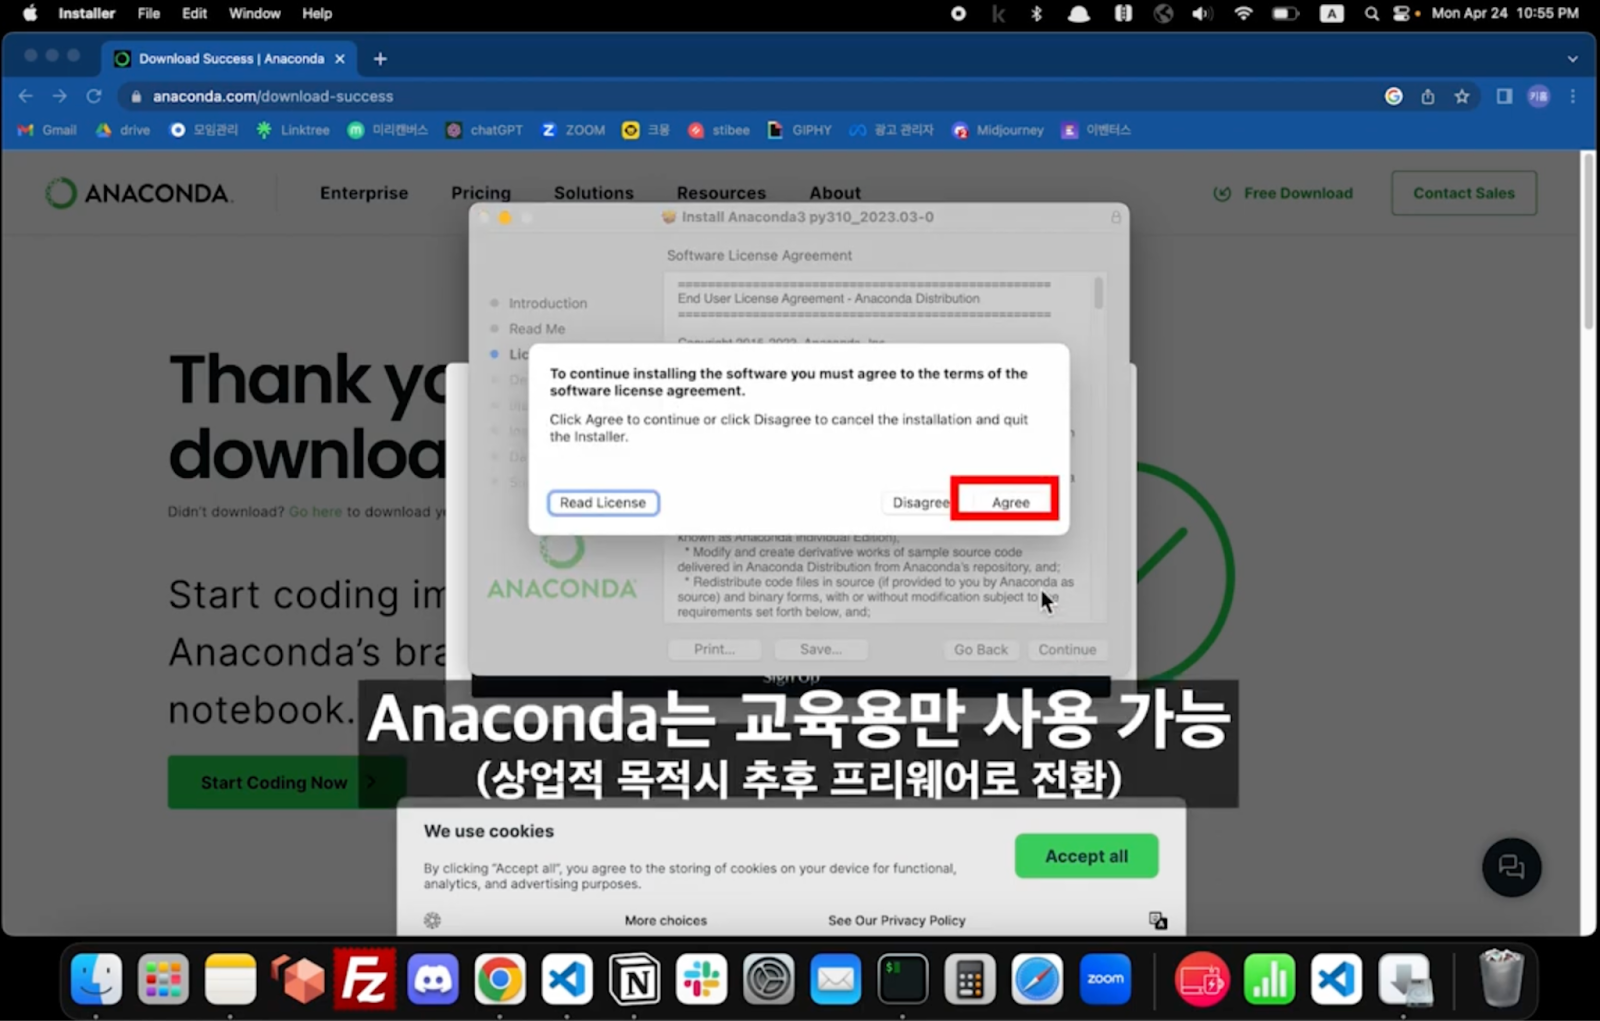Open Spotlight search in menu bar

point(1372,13)
